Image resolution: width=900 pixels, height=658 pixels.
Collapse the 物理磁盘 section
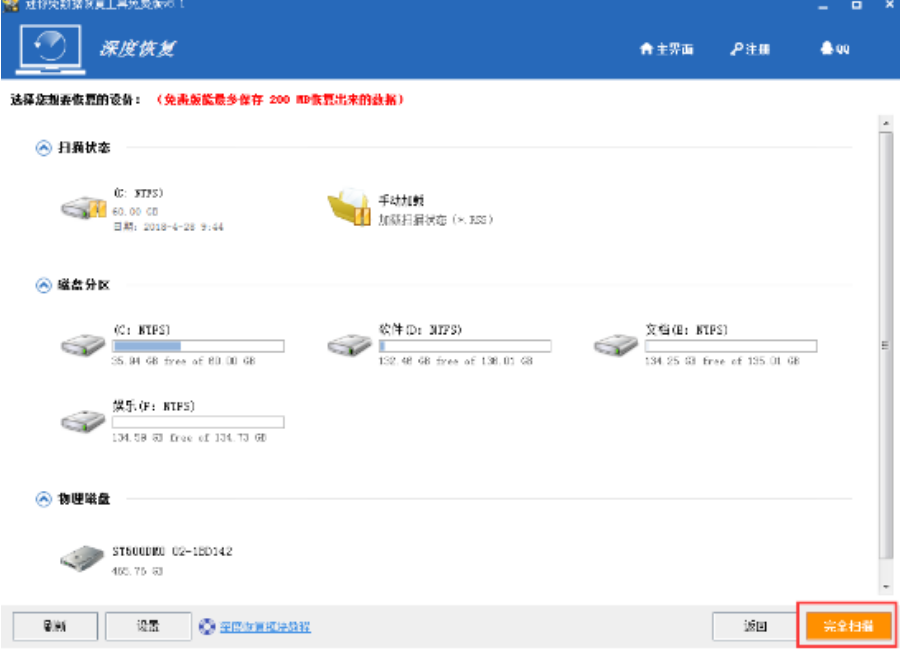click(43, 498)
